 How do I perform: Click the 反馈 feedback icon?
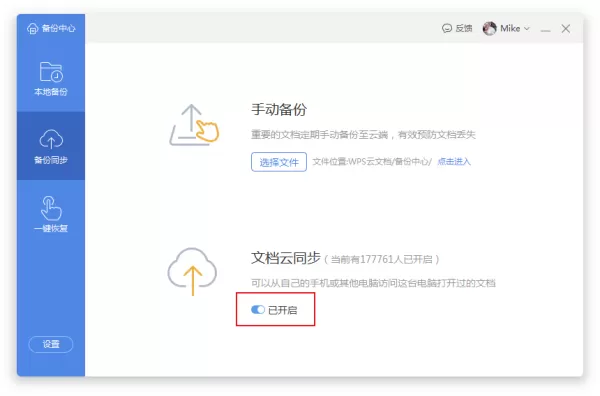point(447,28)
